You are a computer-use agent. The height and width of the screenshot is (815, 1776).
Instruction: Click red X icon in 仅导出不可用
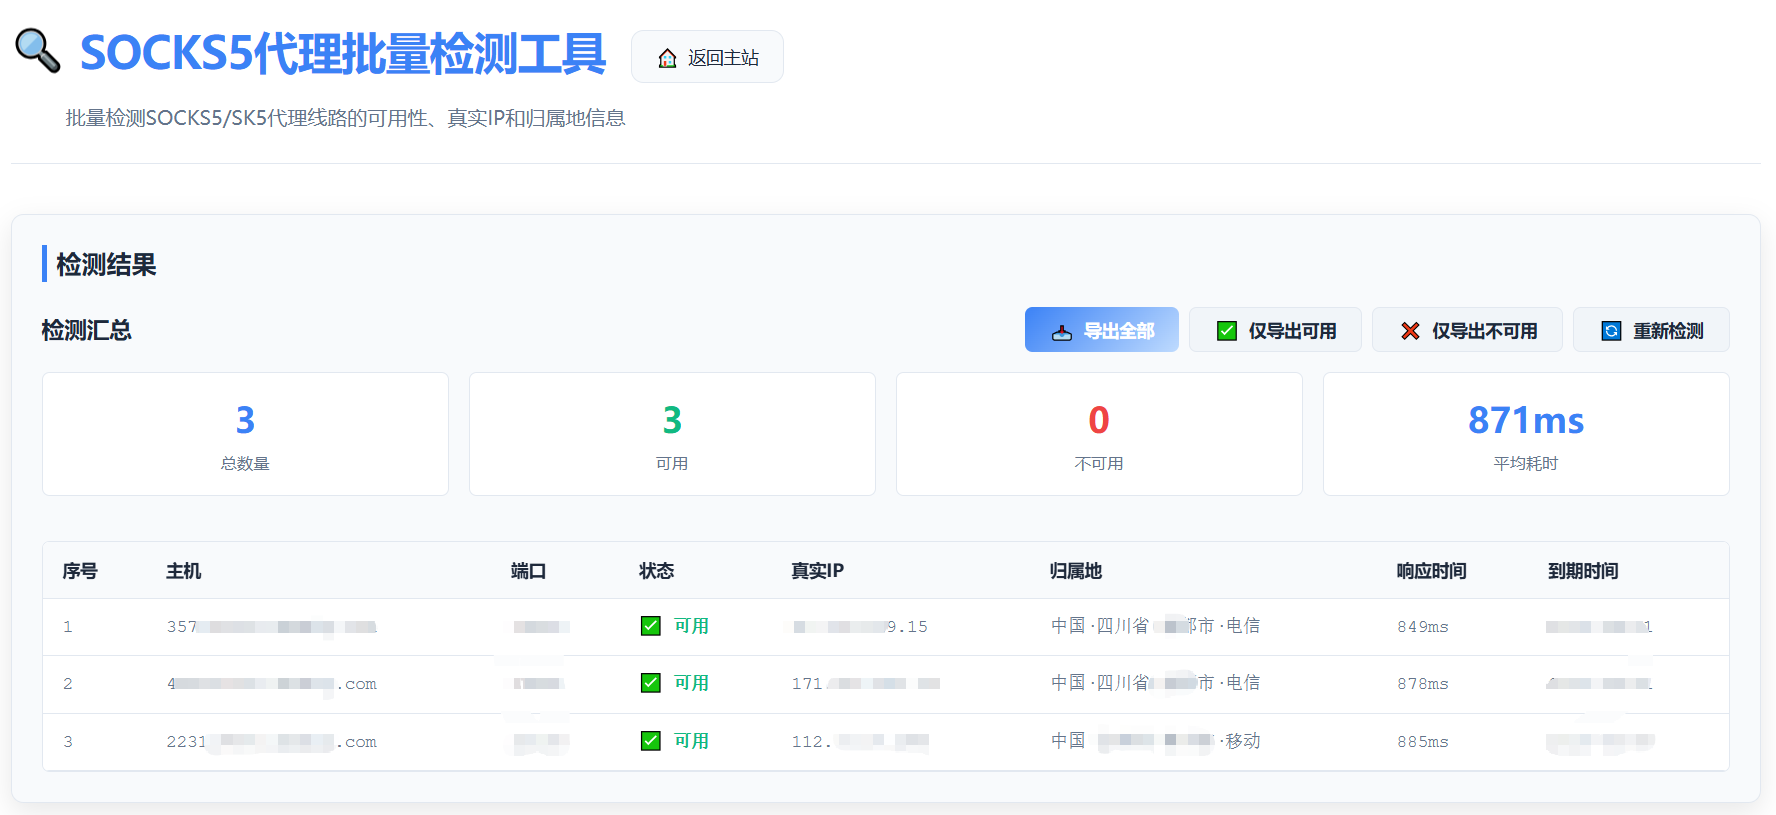tap(1410, 331)
